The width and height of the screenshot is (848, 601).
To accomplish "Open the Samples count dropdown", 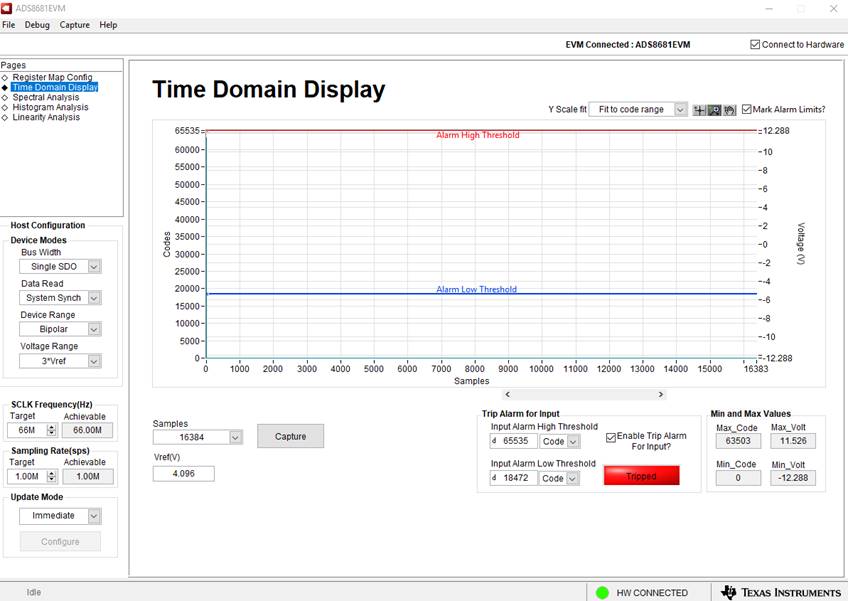I will (x=236, y=437).
